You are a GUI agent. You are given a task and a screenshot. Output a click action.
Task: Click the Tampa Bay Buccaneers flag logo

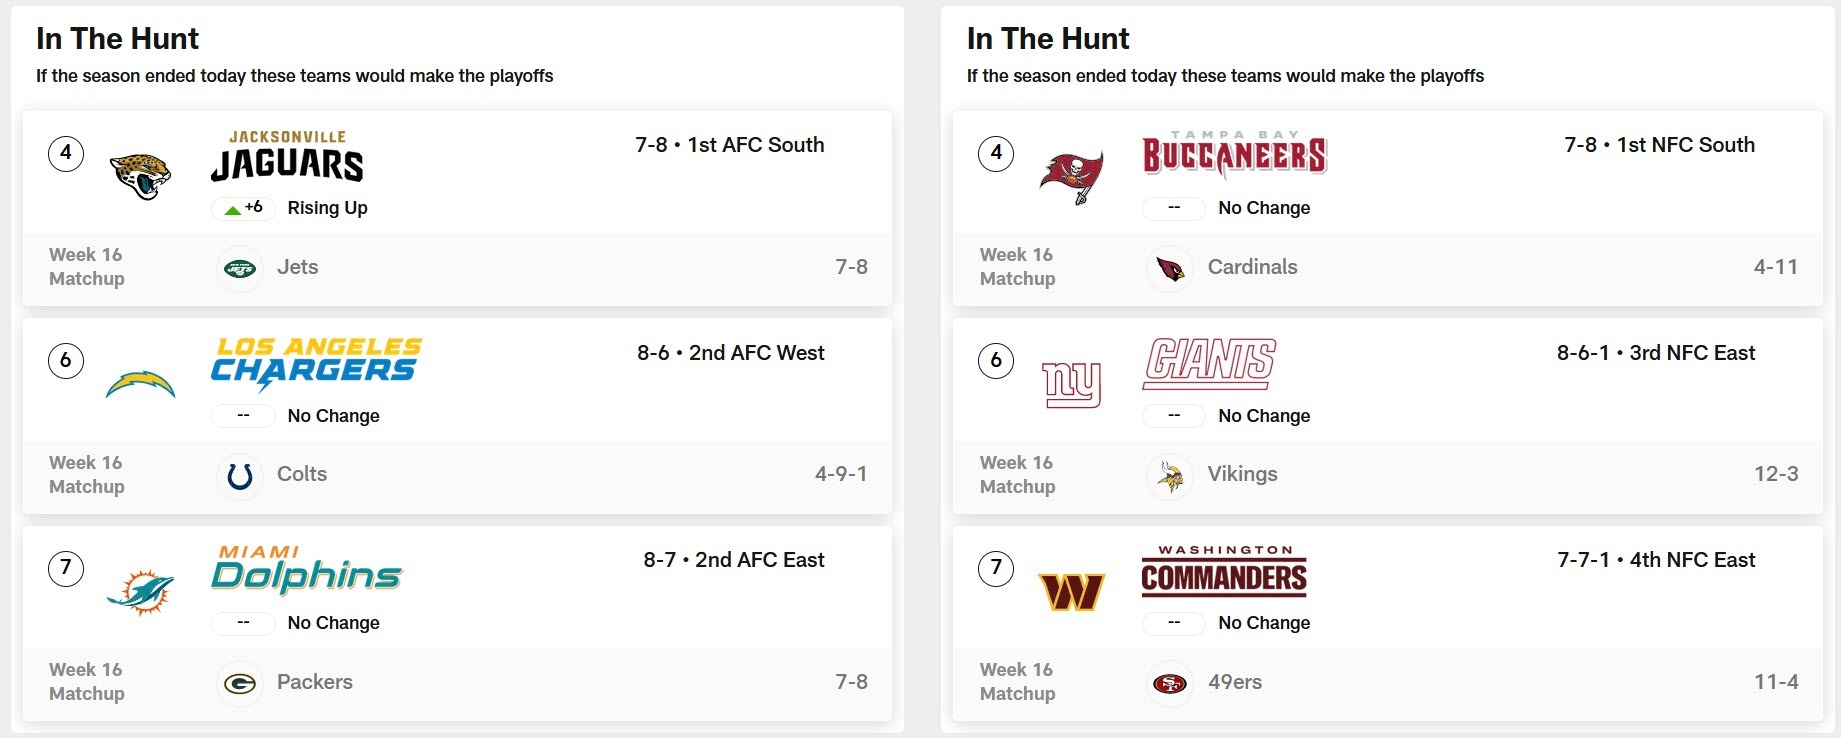point(1071,177)
